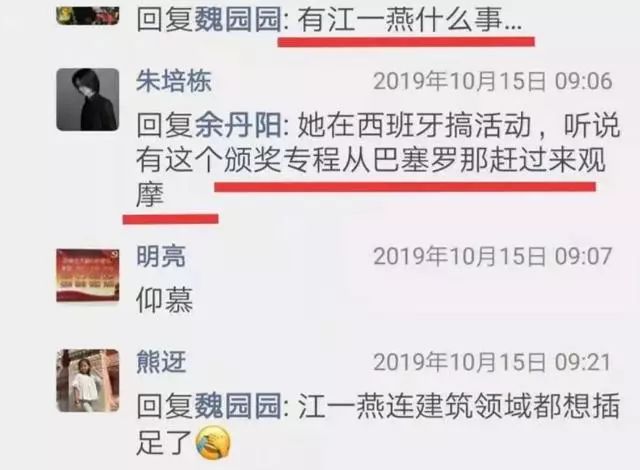
Task: Click the username 明亮
Action: [161, 256]
